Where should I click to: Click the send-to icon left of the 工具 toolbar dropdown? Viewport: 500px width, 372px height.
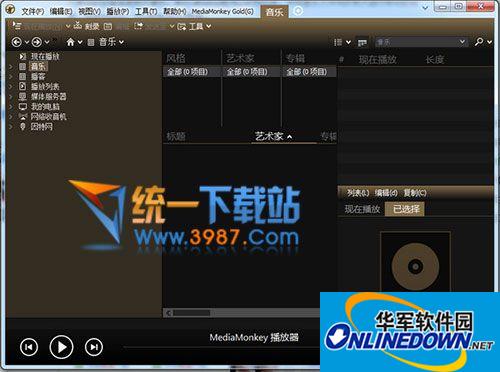coord(138,26)
